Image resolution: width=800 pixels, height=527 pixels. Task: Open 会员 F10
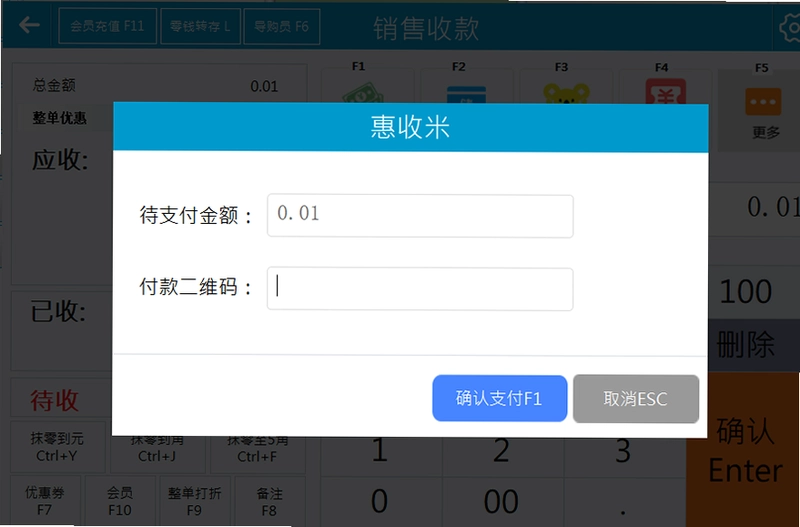click(x=119, y=501)
